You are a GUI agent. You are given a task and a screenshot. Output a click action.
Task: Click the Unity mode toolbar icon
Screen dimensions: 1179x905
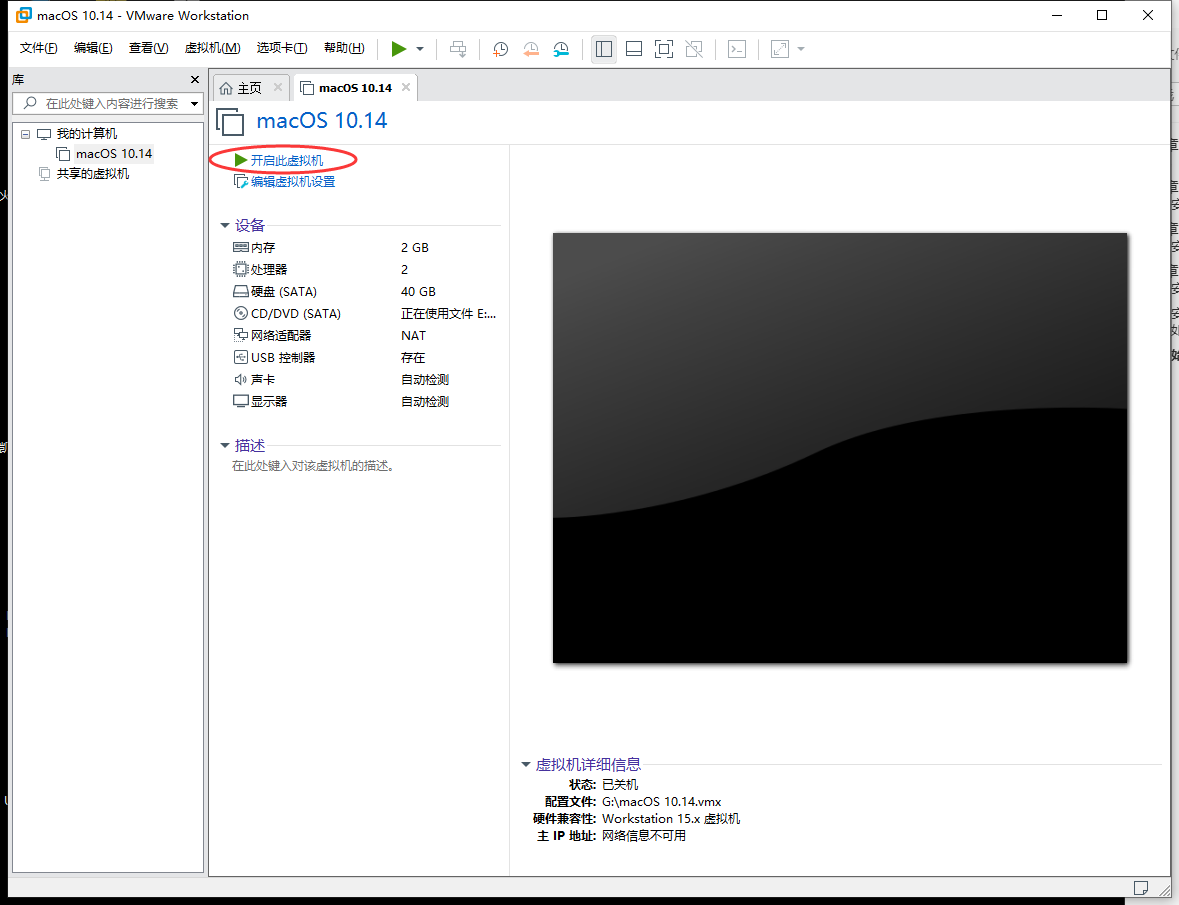pos(694,49)
